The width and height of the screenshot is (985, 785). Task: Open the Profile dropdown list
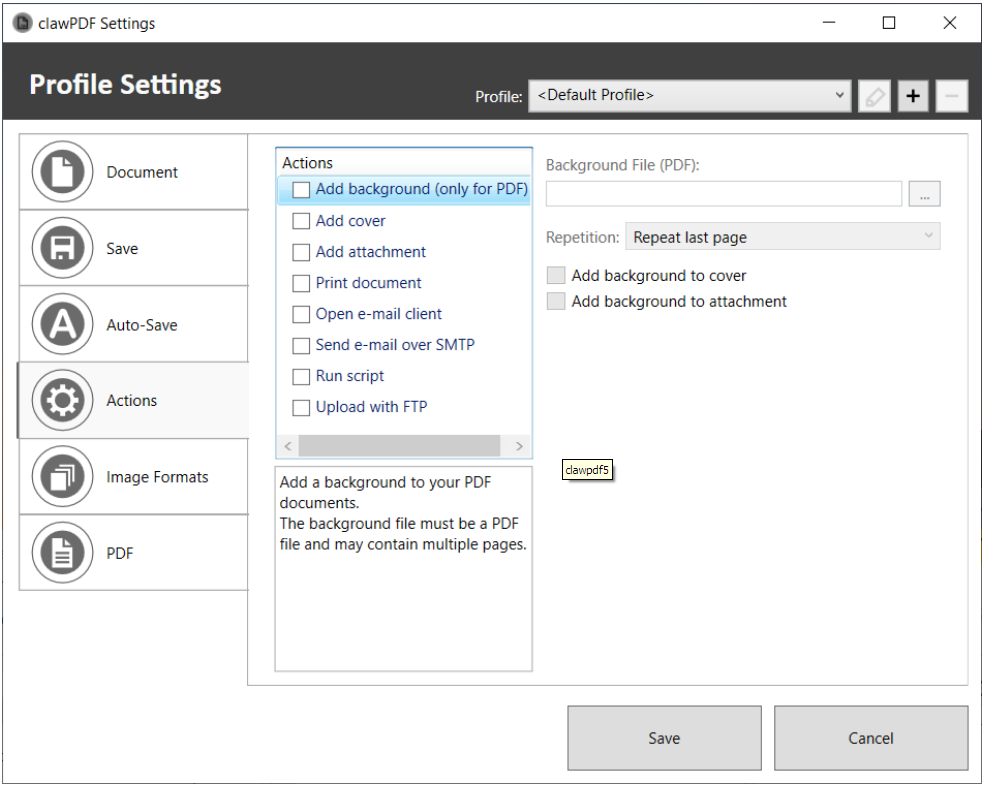point(690,96)
